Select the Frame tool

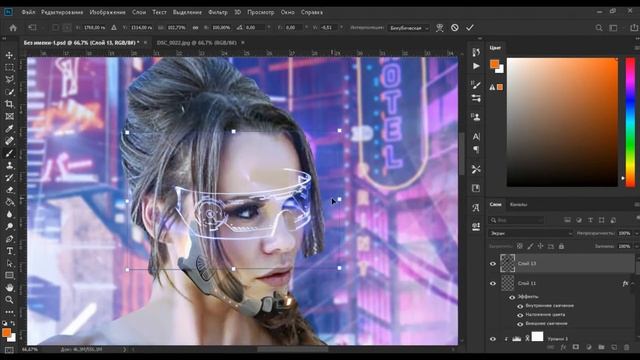coord(9,116)
